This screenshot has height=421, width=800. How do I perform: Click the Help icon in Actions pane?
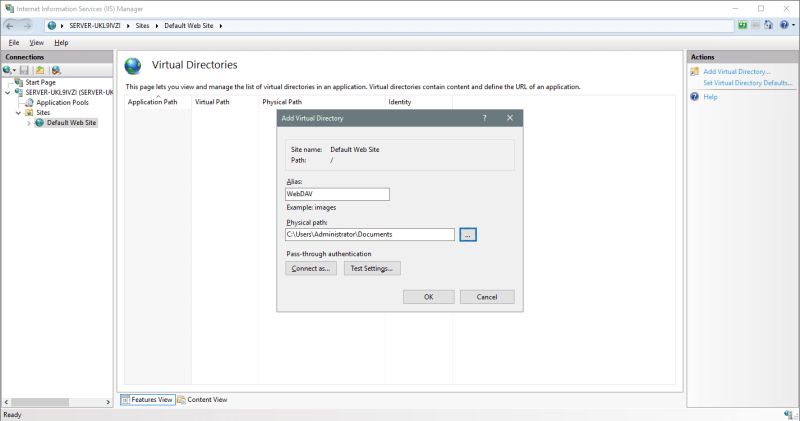click(x=694, y=96)
